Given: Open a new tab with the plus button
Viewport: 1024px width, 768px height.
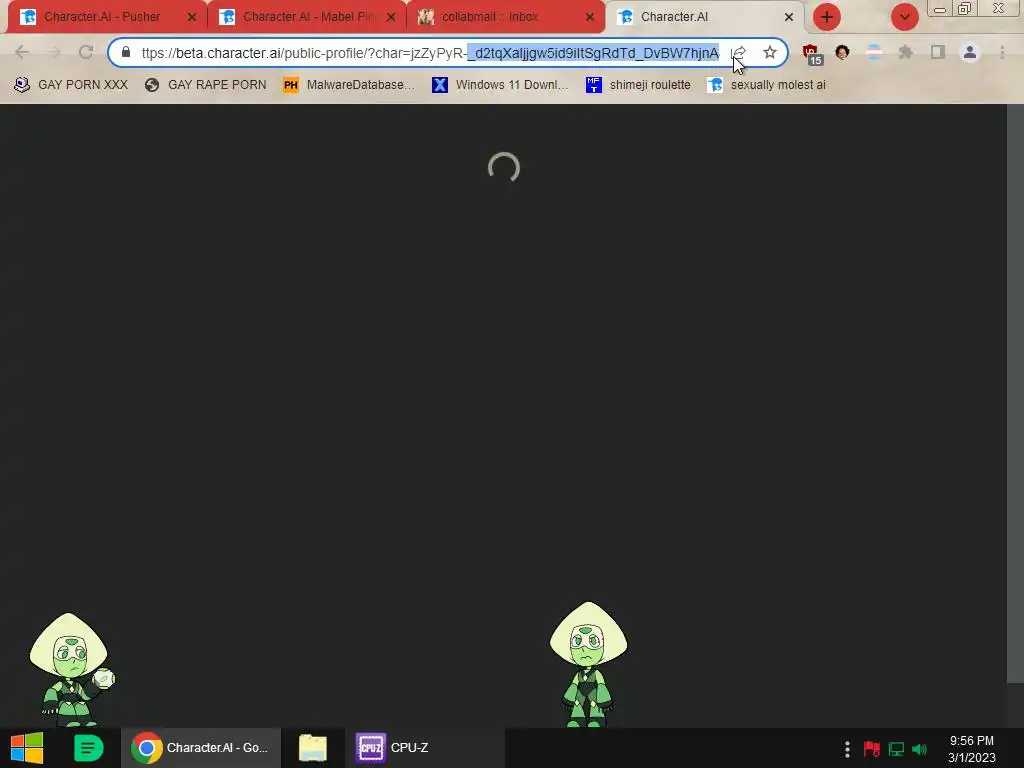Looking at the screenshot, I should pos(827,17).
